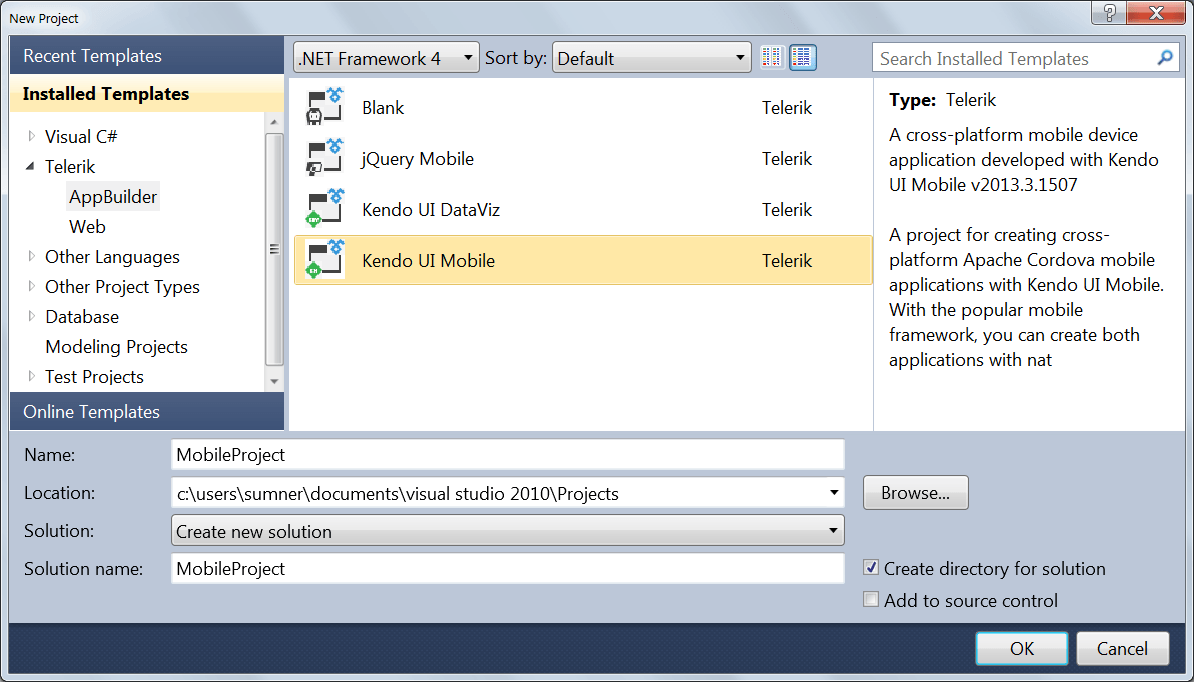Select the Kendo UI DataViz template name
Viewport: 1194px width, 682px height.
(x=431, y=209)
